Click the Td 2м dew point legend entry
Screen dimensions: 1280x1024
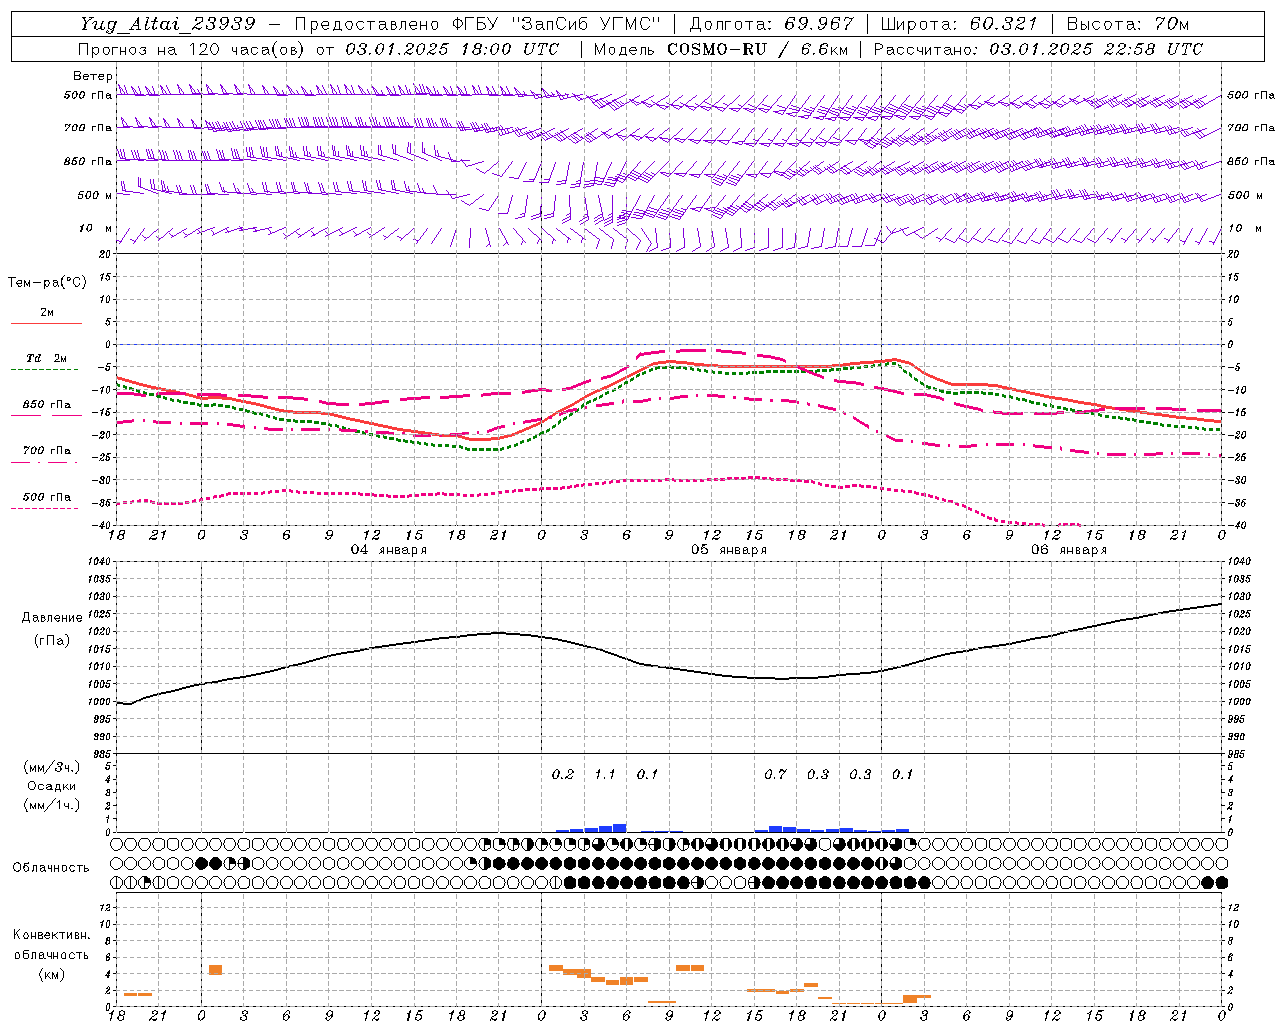(x=46, y=358)
